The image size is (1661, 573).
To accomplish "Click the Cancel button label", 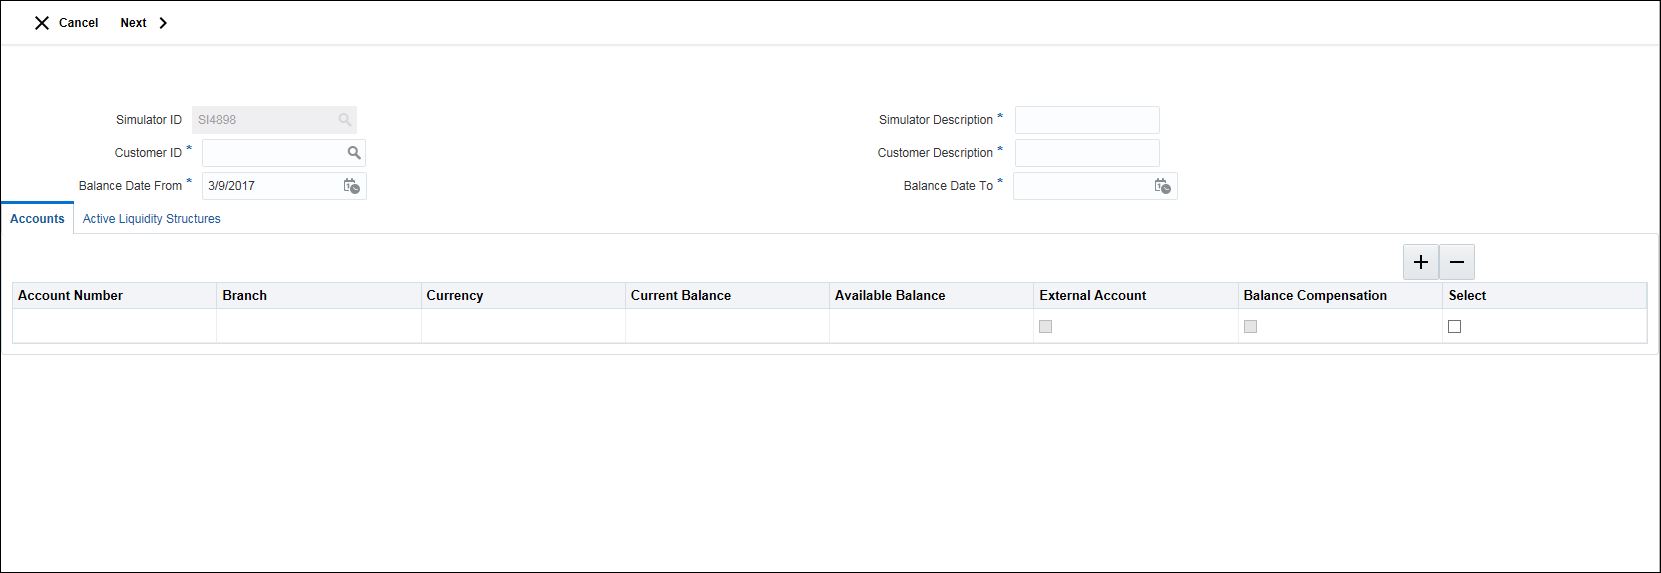I will [x=79, y=23].
